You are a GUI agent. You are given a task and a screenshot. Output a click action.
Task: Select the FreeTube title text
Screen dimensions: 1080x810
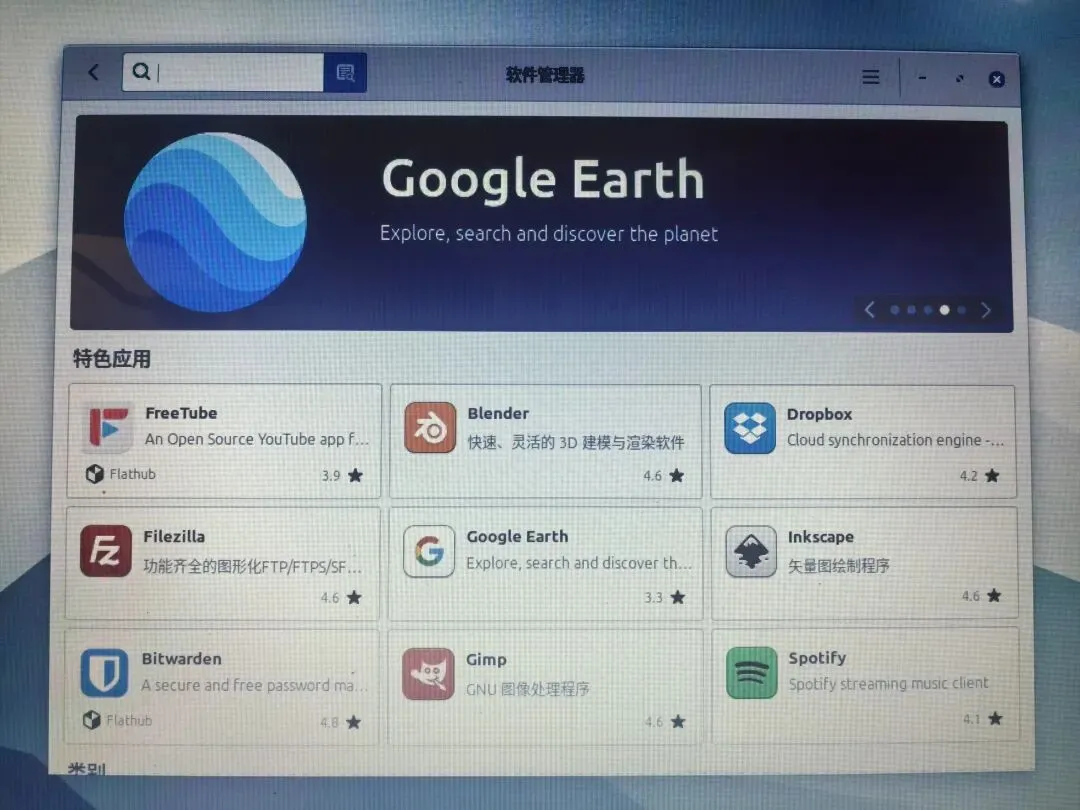tap(181, 413)
